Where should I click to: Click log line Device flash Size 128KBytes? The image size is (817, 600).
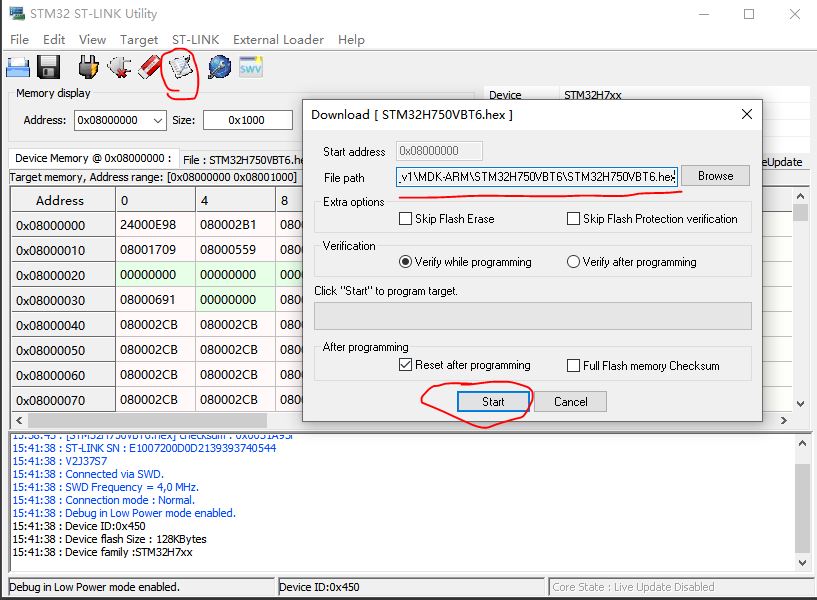point(109,539)
